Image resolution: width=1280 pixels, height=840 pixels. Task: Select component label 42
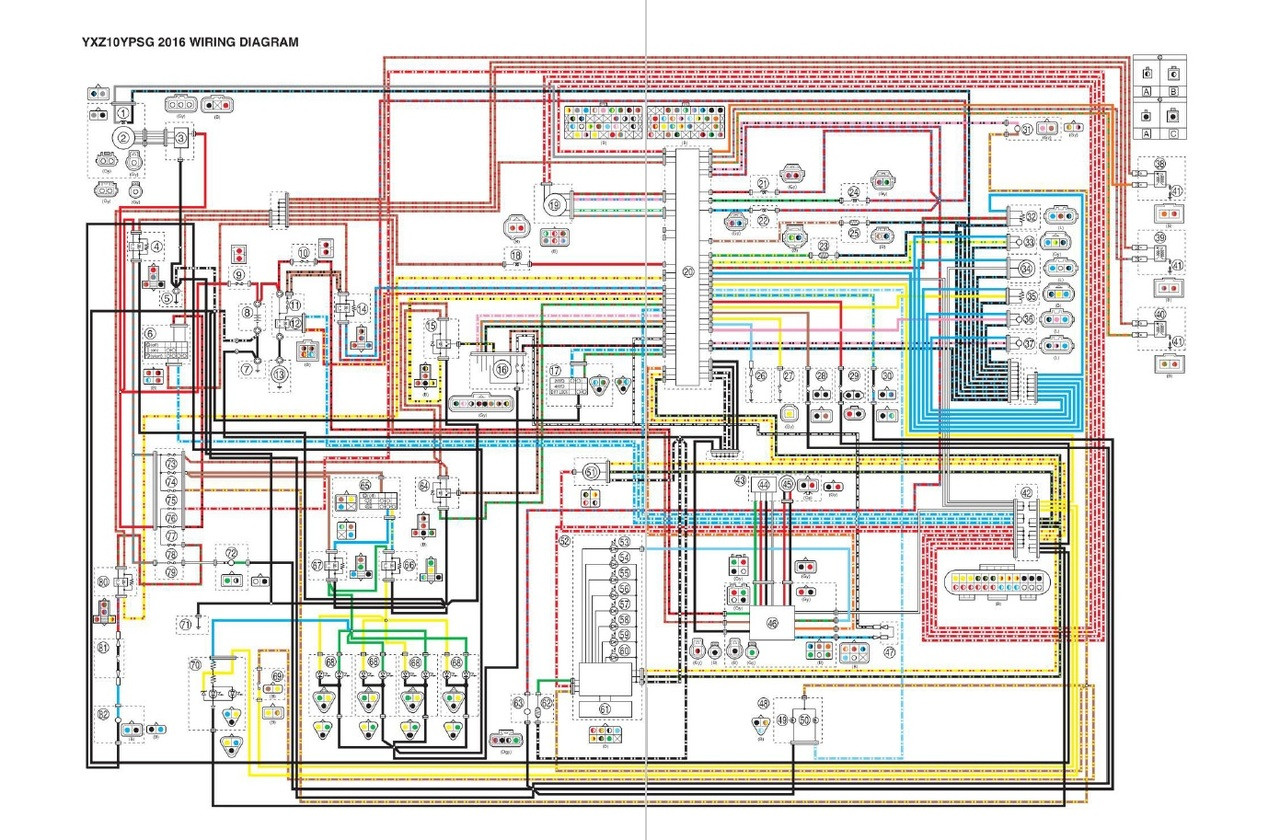[x=1026, y=491]
